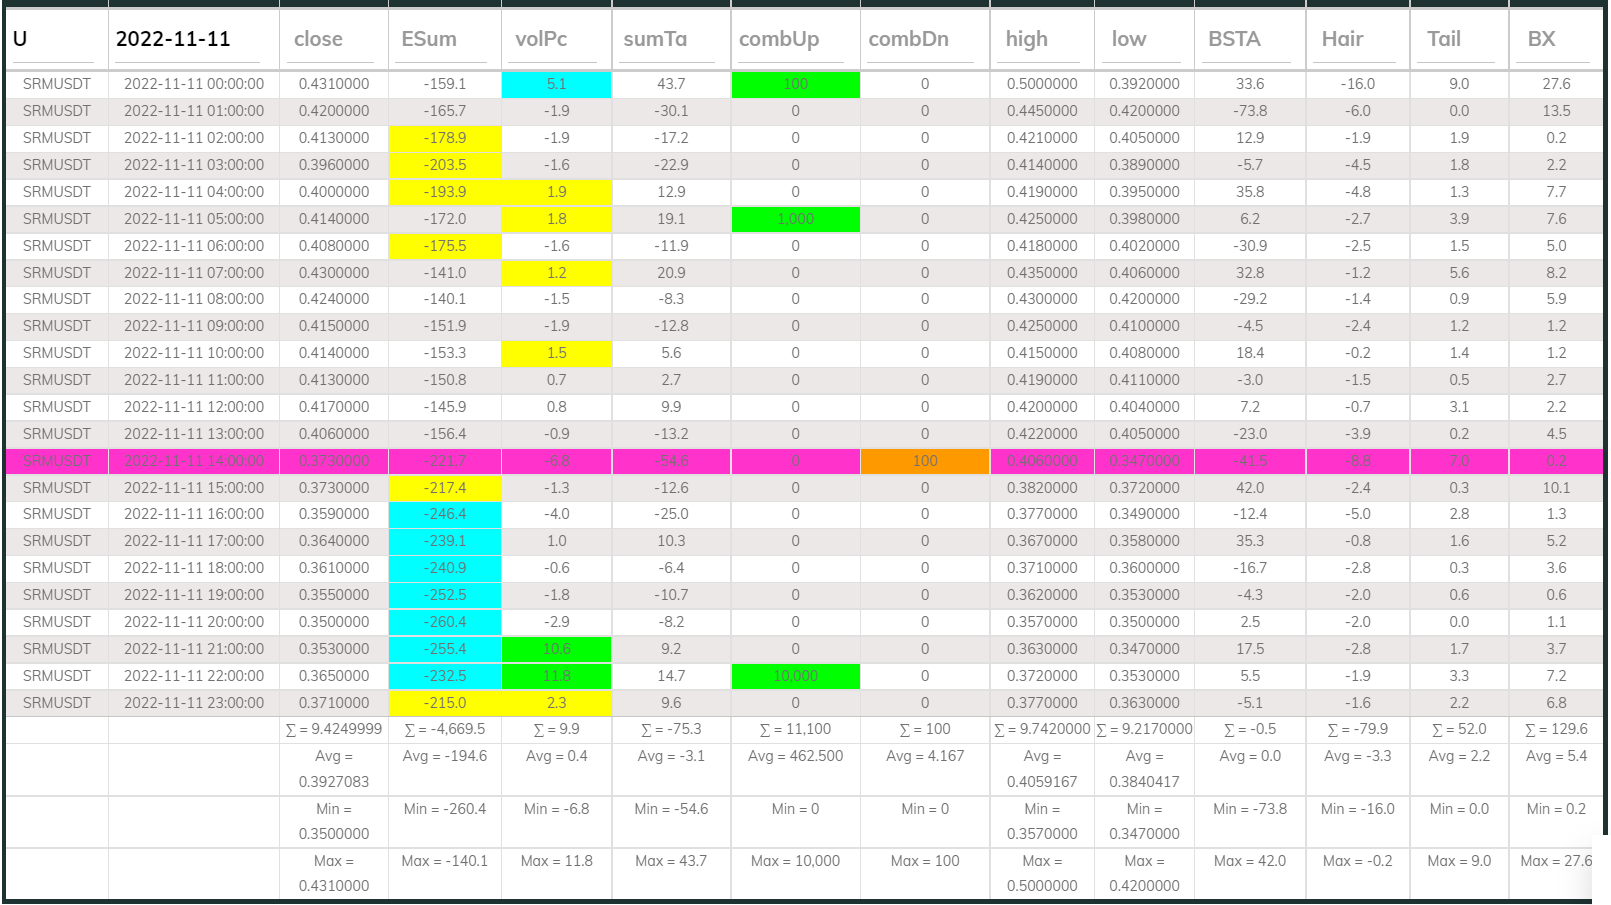This screenshot has height=905, width=1611.
Task: Click the green combUp cell showing 10,000
Action: tap(795, 676)
